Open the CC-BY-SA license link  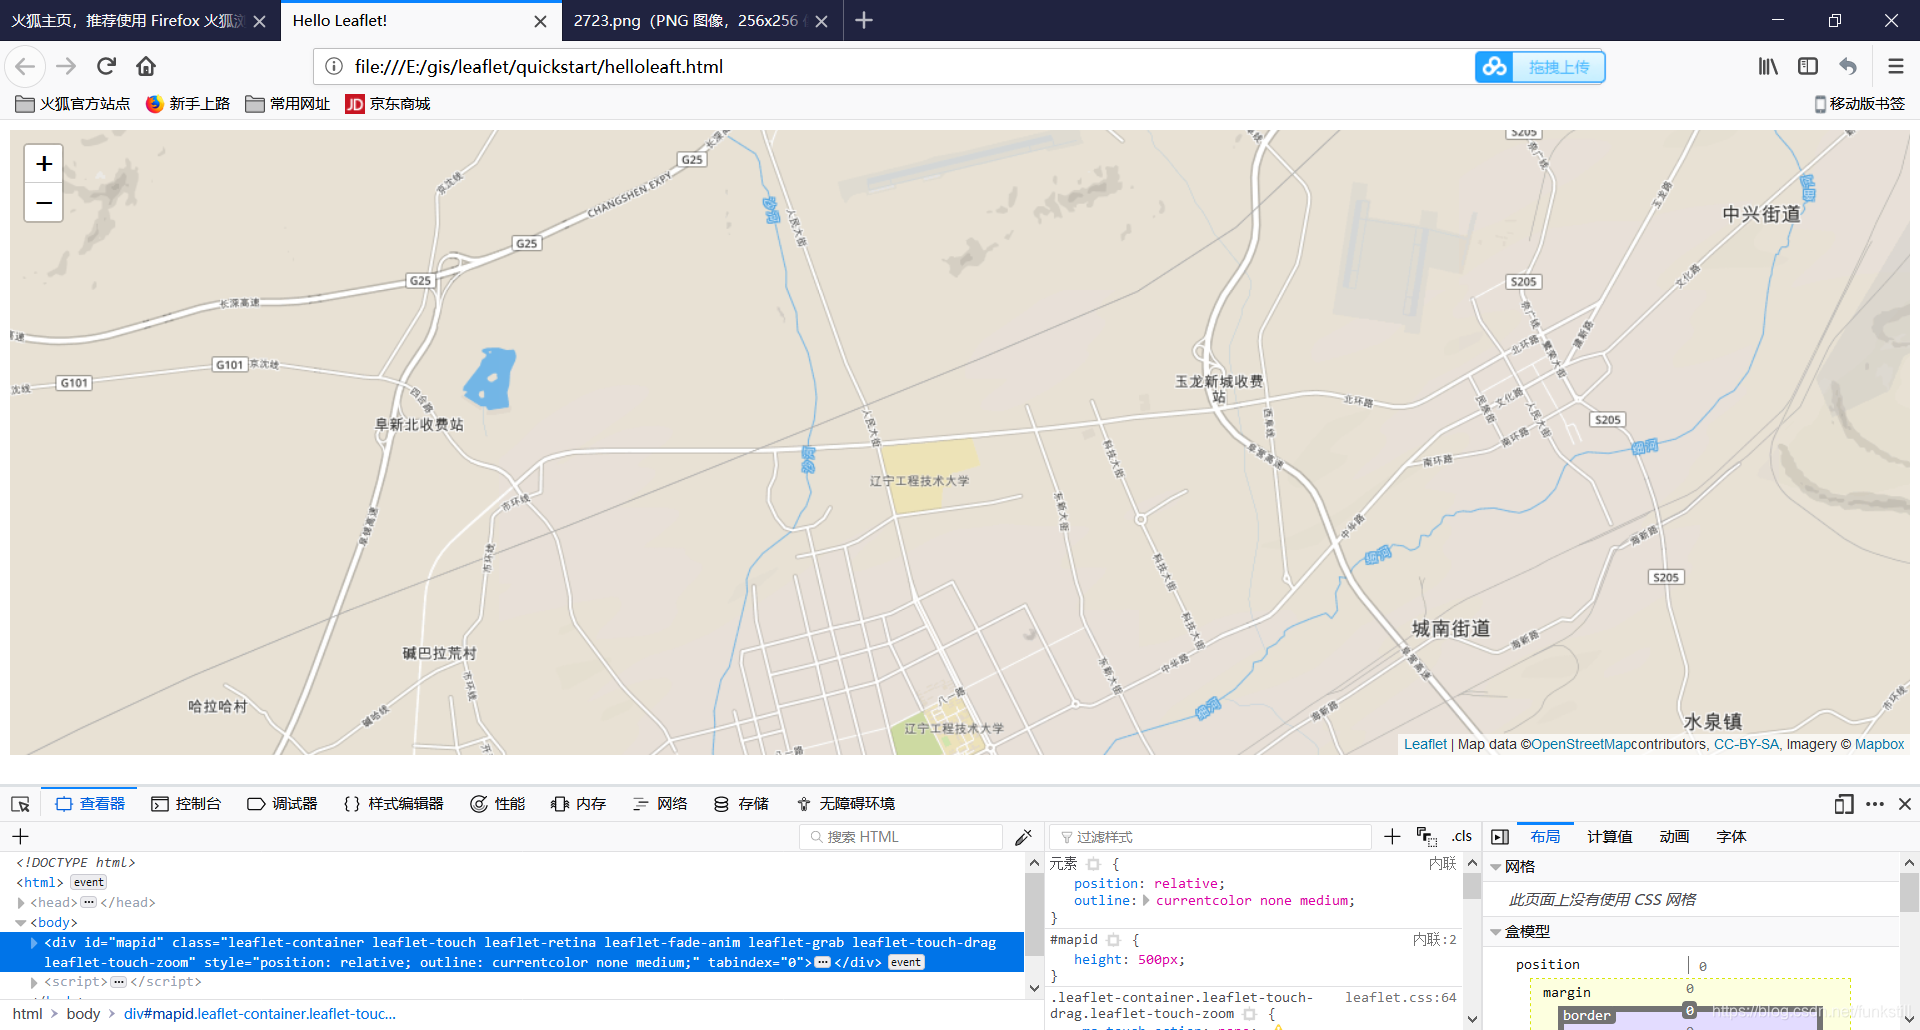tap(1746, 744)
